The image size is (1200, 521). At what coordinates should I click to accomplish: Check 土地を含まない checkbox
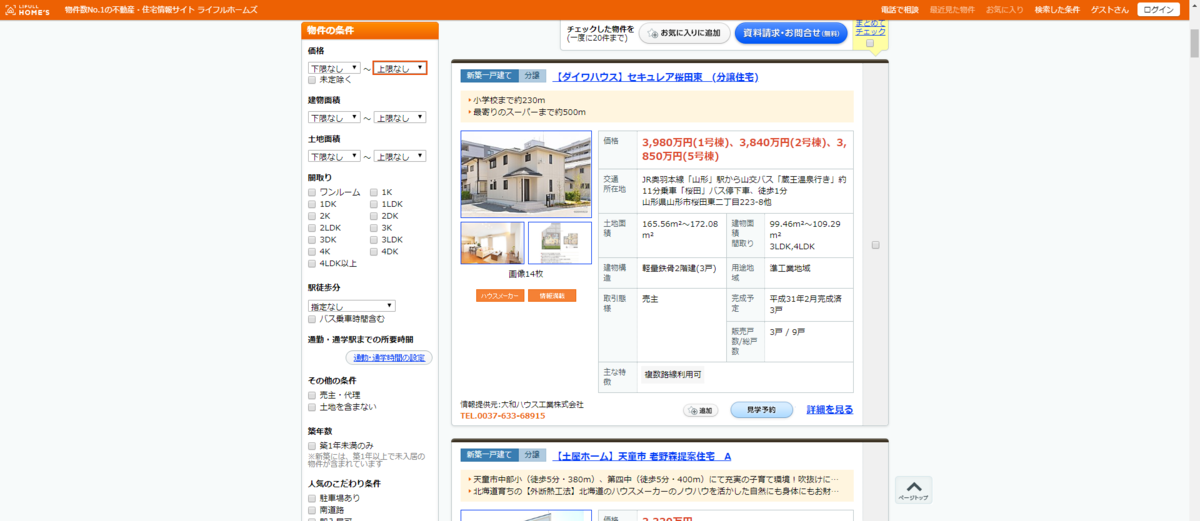point(313,407)
